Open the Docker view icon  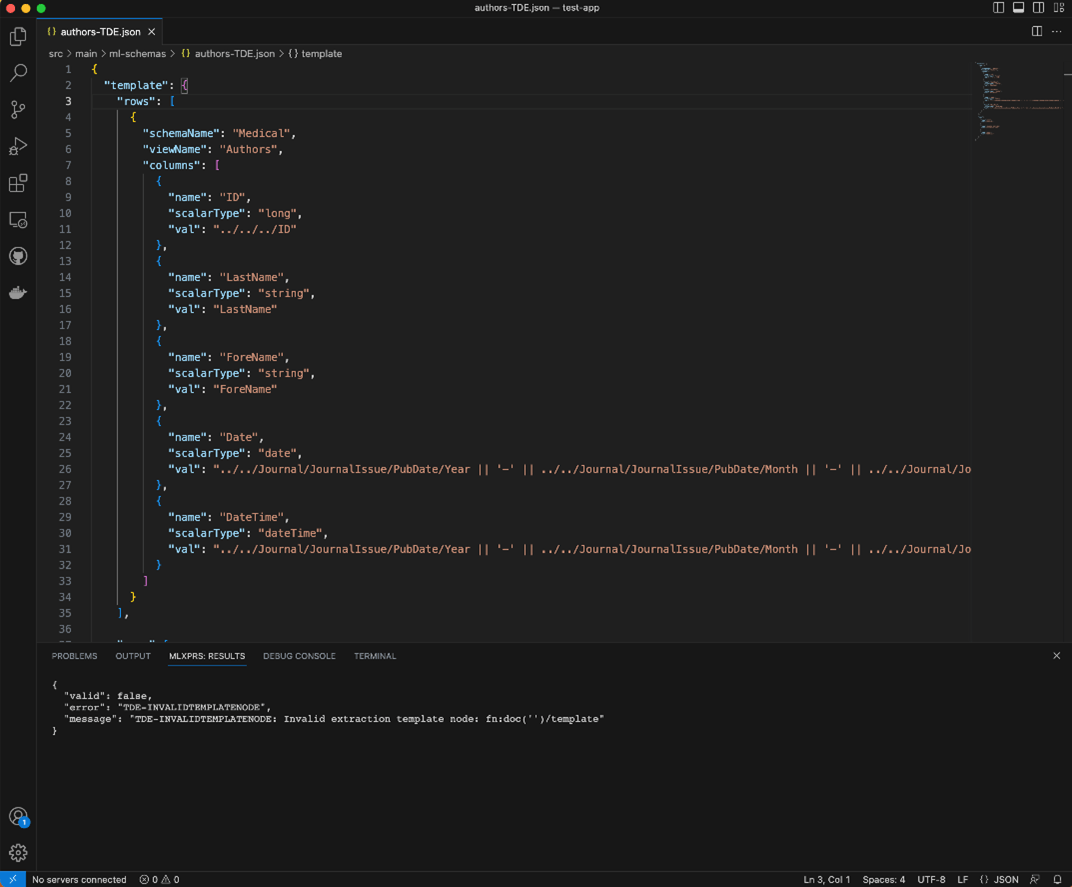coord(18,293)
